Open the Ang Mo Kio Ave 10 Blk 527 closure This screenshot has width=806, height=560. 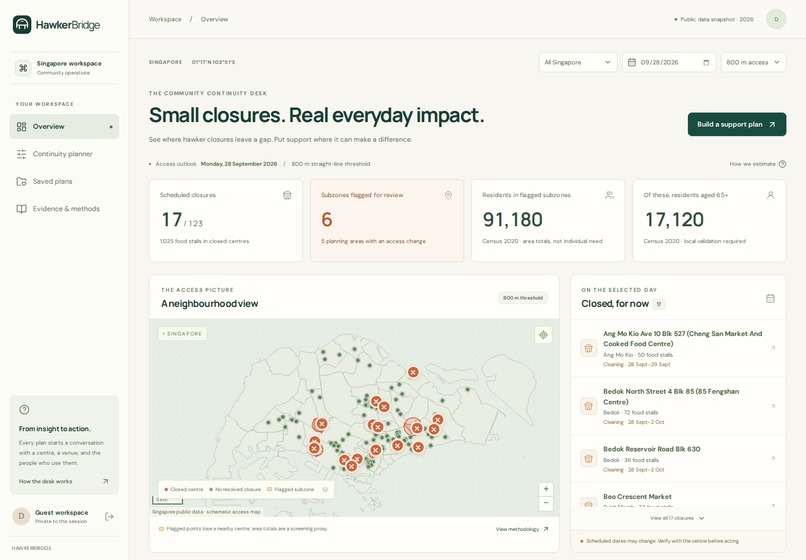tap(678, 349)
